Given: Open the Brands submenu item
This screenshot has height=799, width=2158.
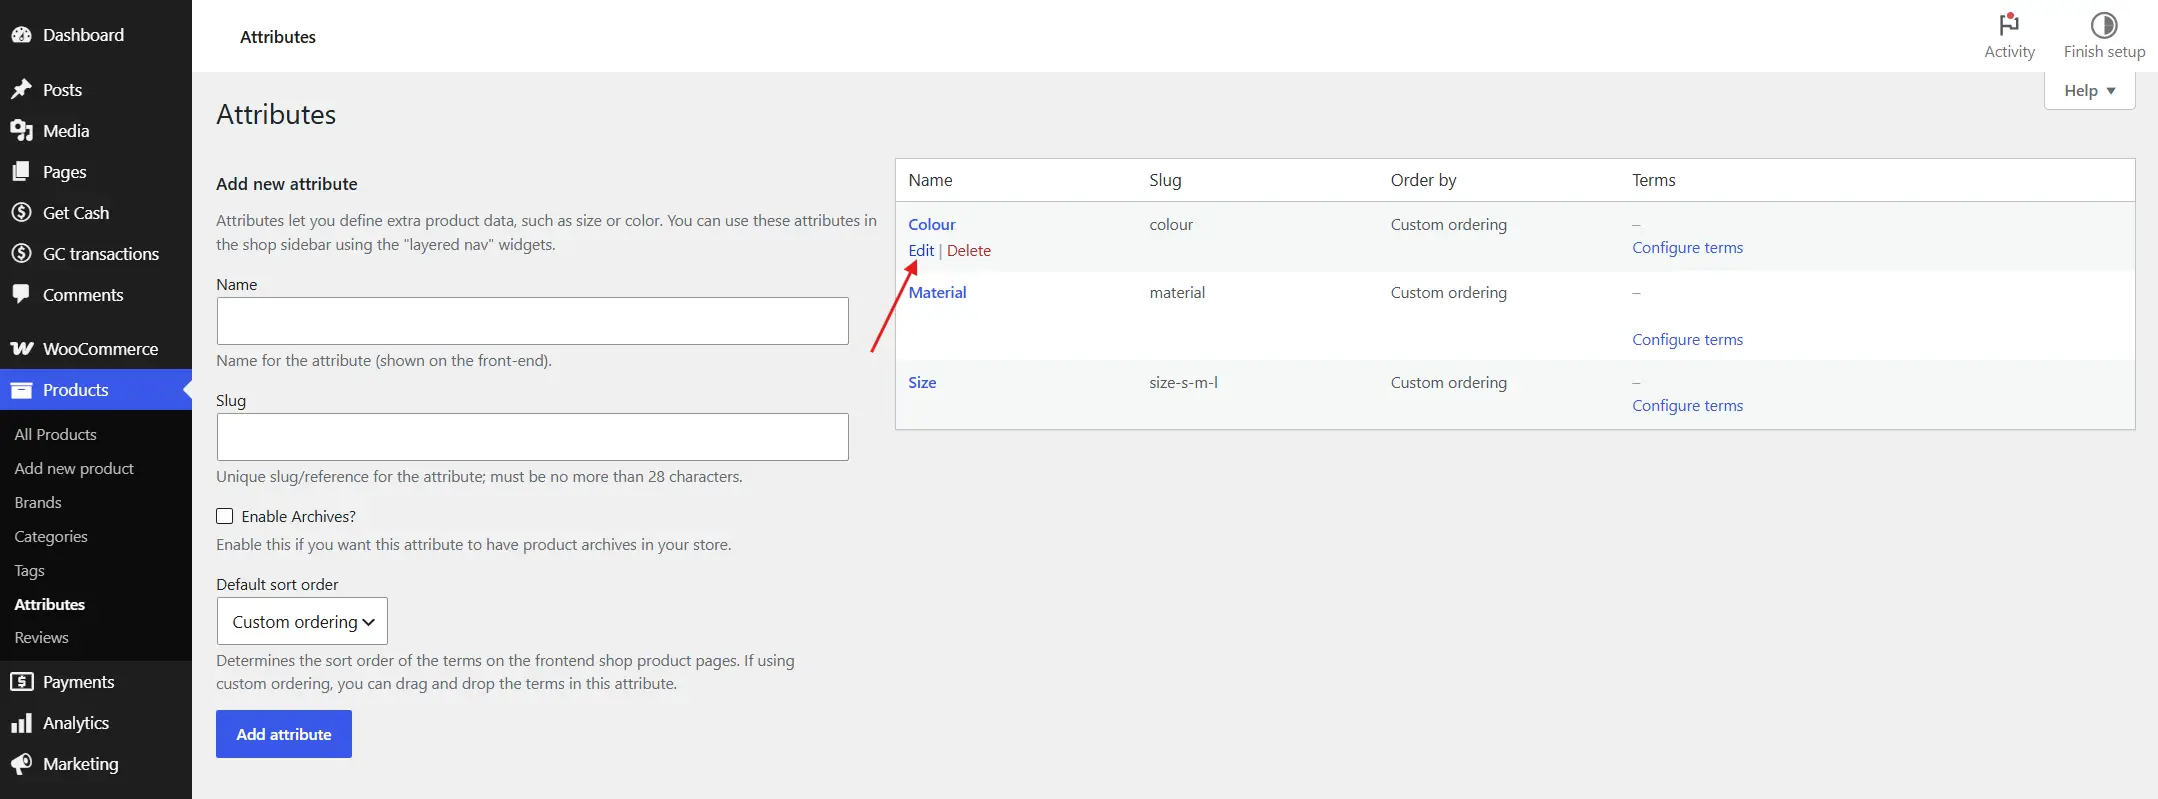Looking at the screenshot, I should [38, 502].
